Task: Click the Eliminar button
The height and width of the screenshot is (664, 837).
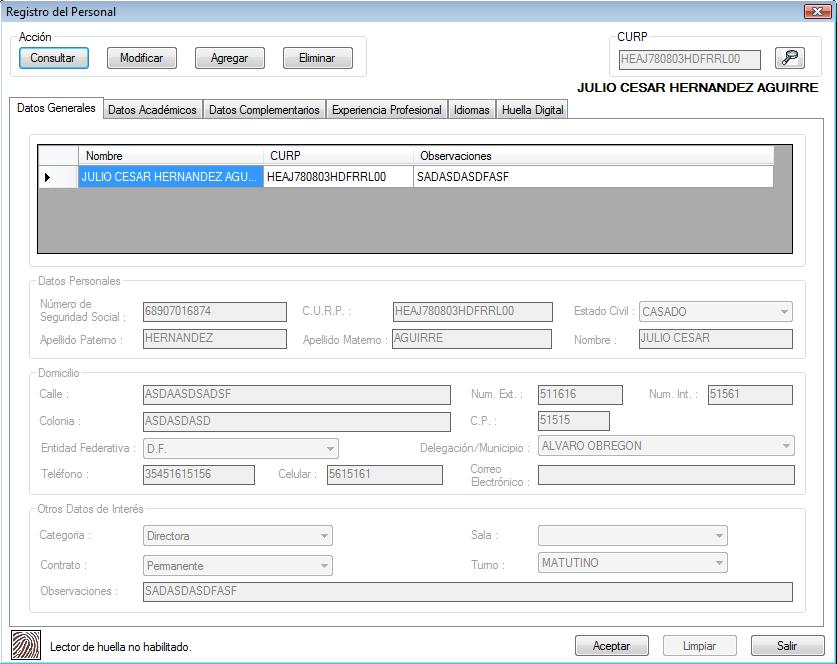Action: point(318,58)
